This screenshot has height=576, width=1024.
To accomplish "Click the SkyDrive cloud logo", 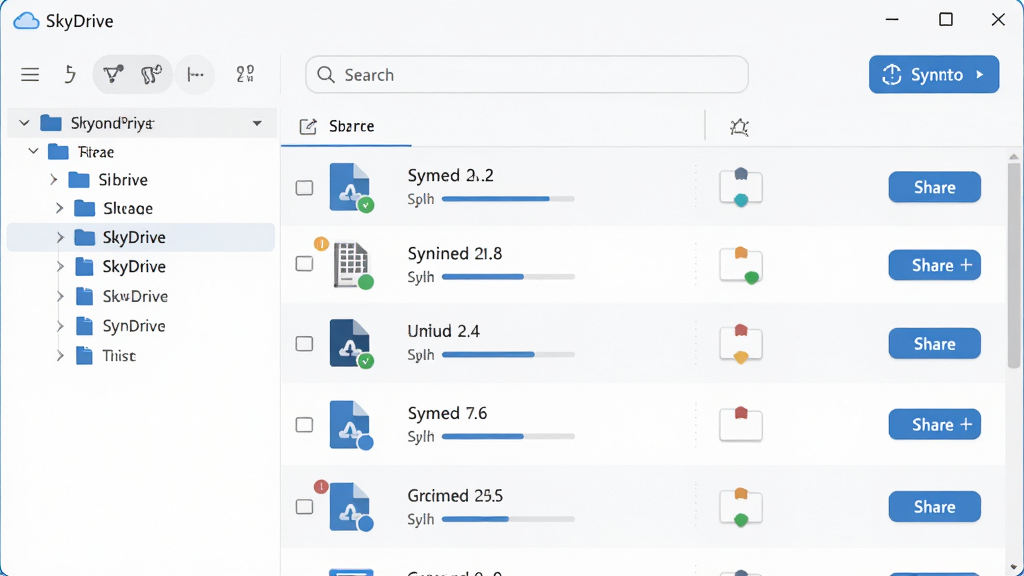I will pos(26,21).
